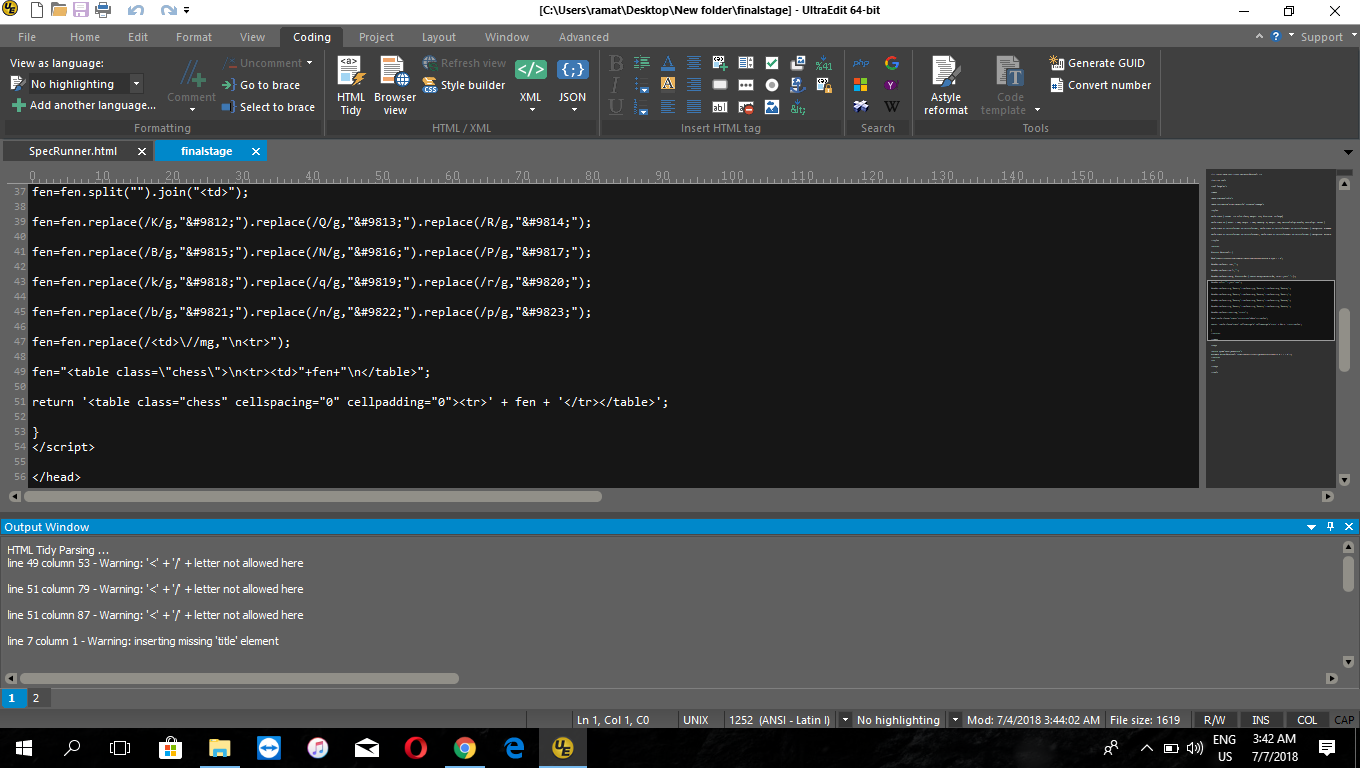The height and width of the screenshot is (768, 1360).
Task: Open encoding dropdown in status bar
Action: [x=845, y=720]
